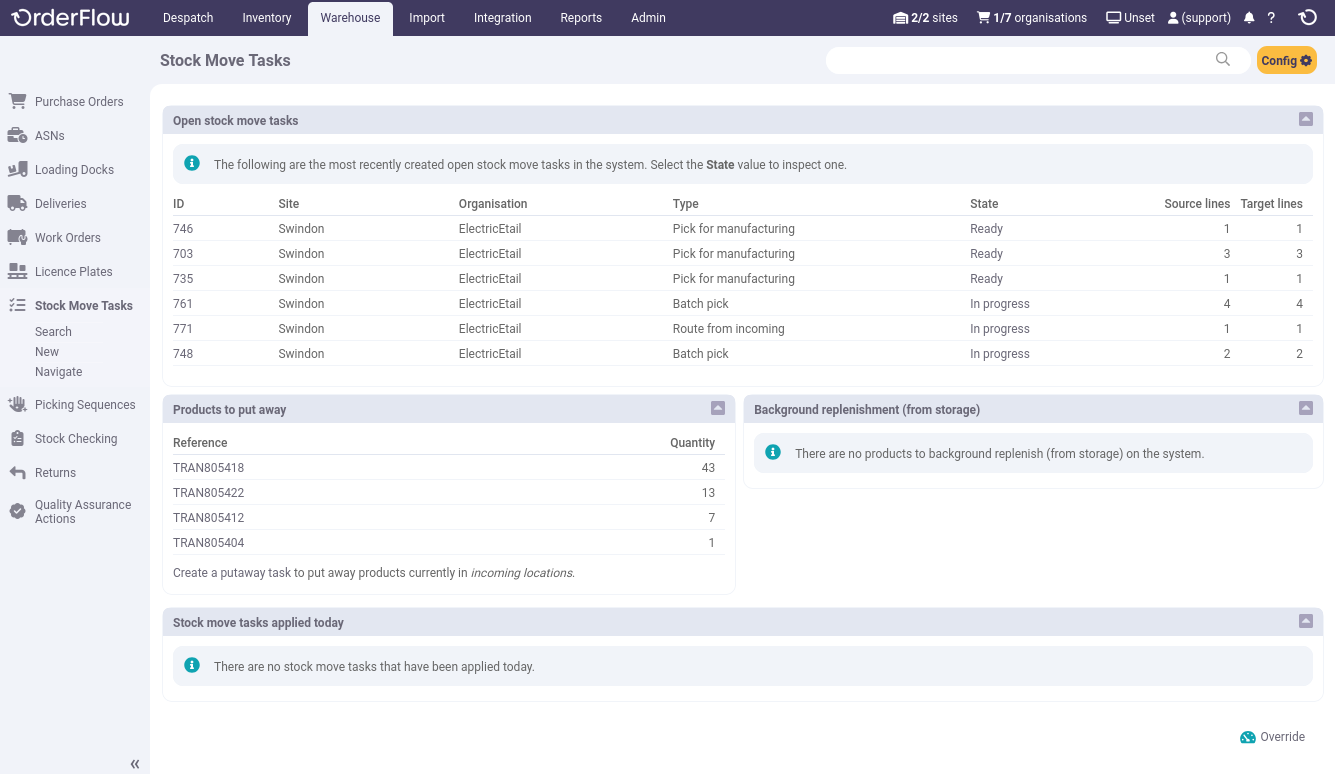The height and width of the screenshot is (783, 1335).
Task: Collapse the Open stock move tasks panel
Action: pos(1305,118)
